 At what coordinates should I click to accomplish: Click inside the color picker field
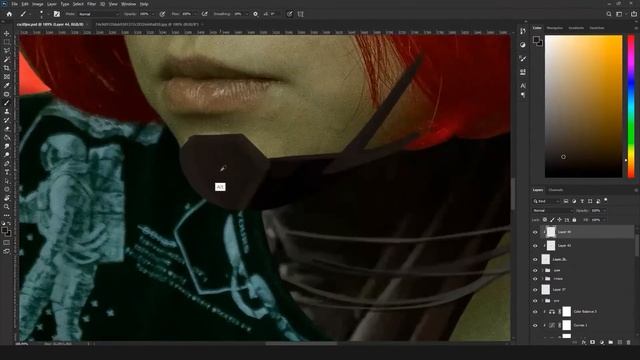coord(583,106)
